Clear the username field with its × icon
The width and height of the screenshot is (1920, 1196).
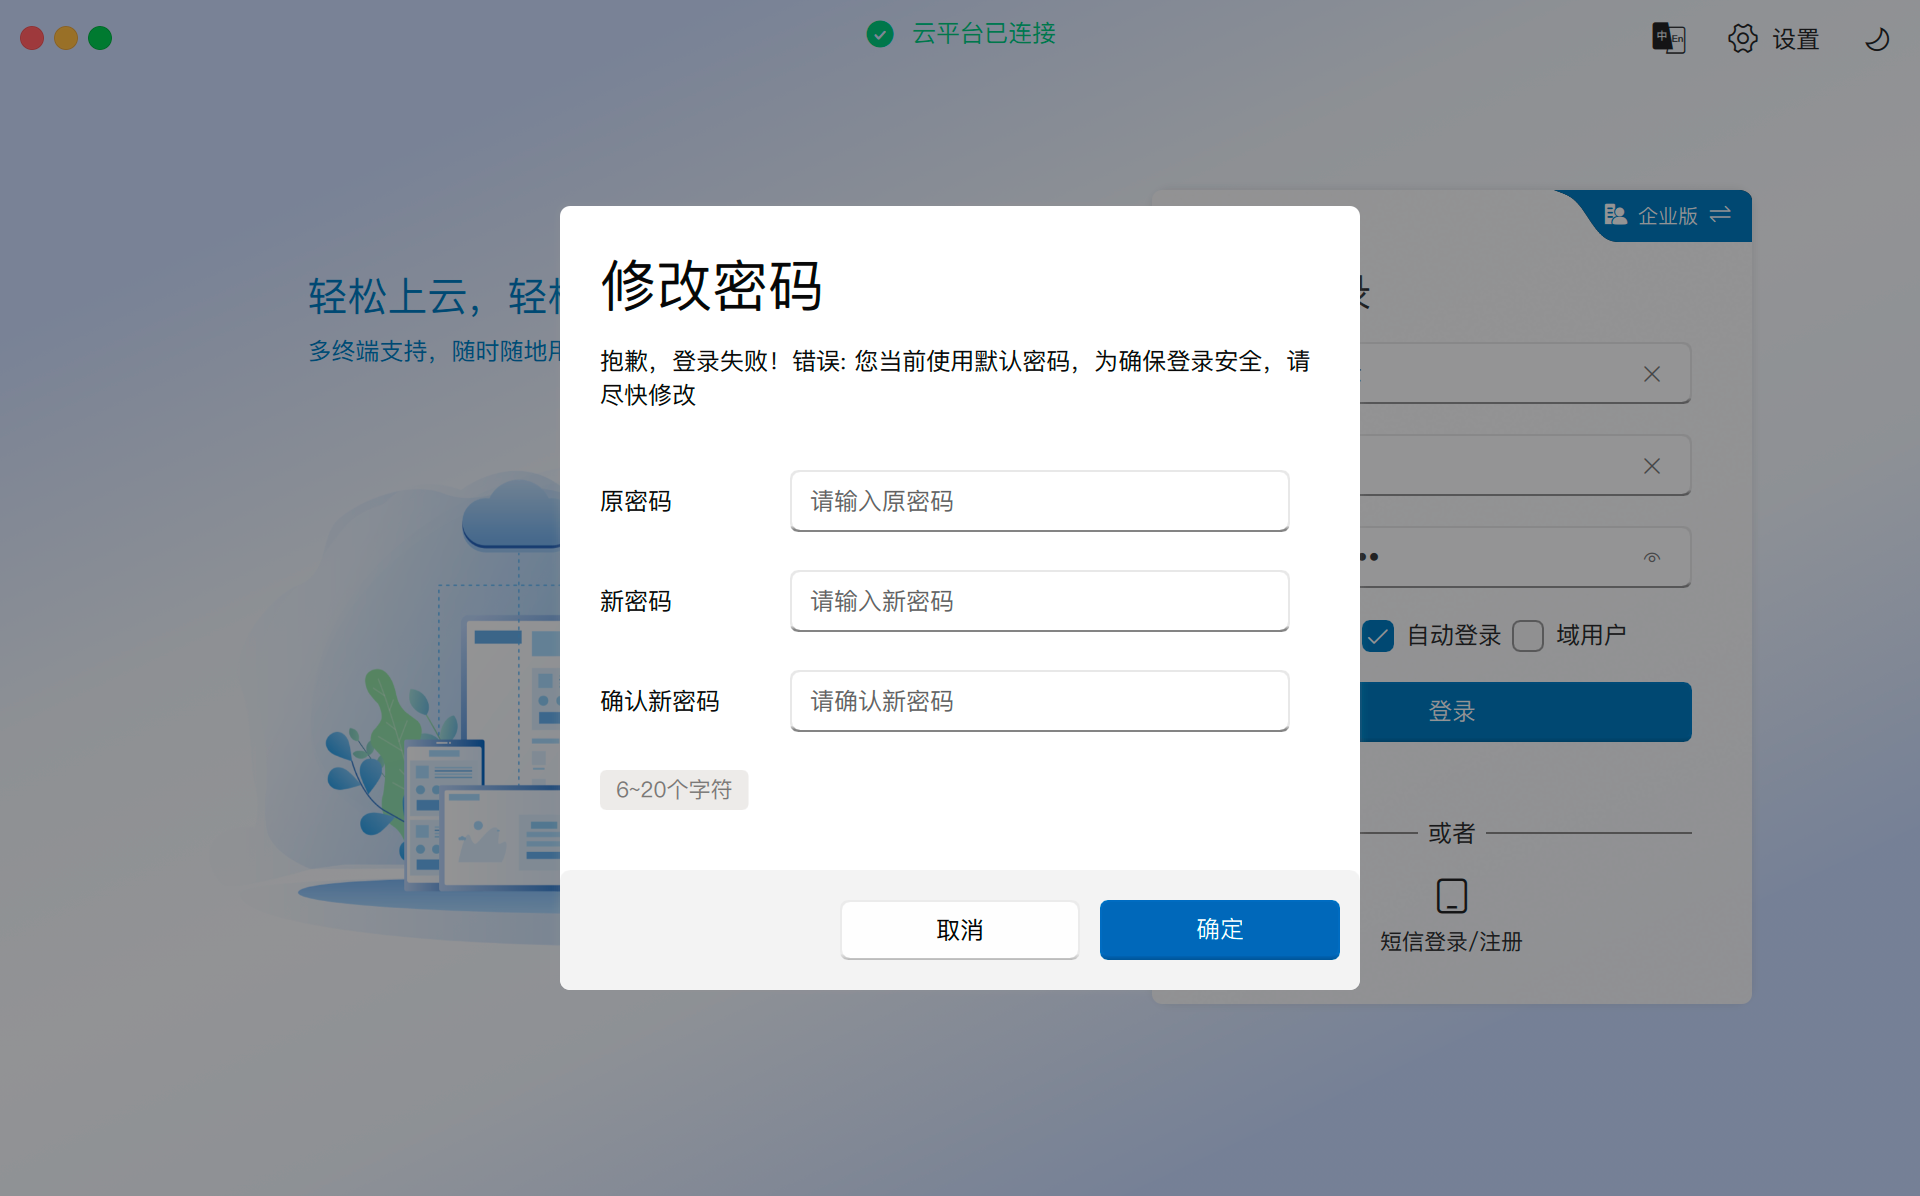(x=1651, y=373)
